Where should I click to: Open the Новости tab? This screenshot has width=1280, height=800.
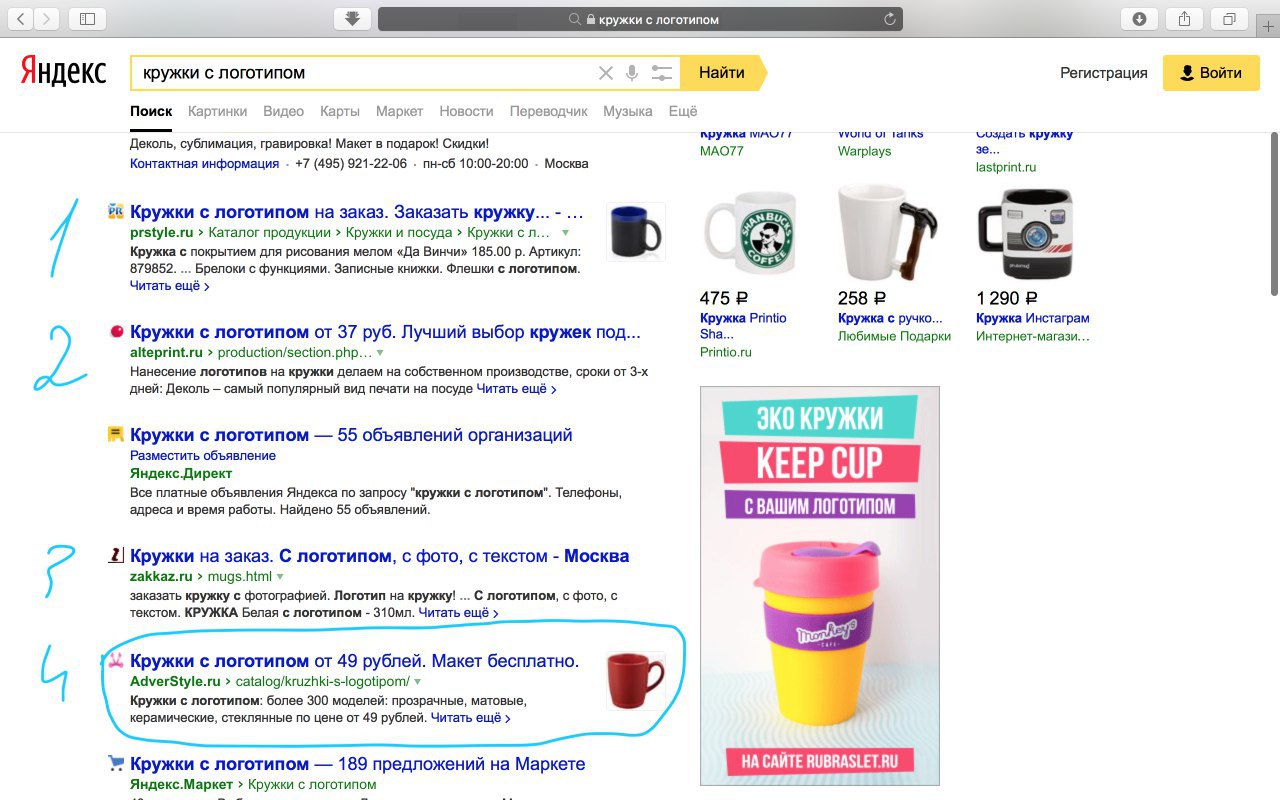(x=466, y=111)
